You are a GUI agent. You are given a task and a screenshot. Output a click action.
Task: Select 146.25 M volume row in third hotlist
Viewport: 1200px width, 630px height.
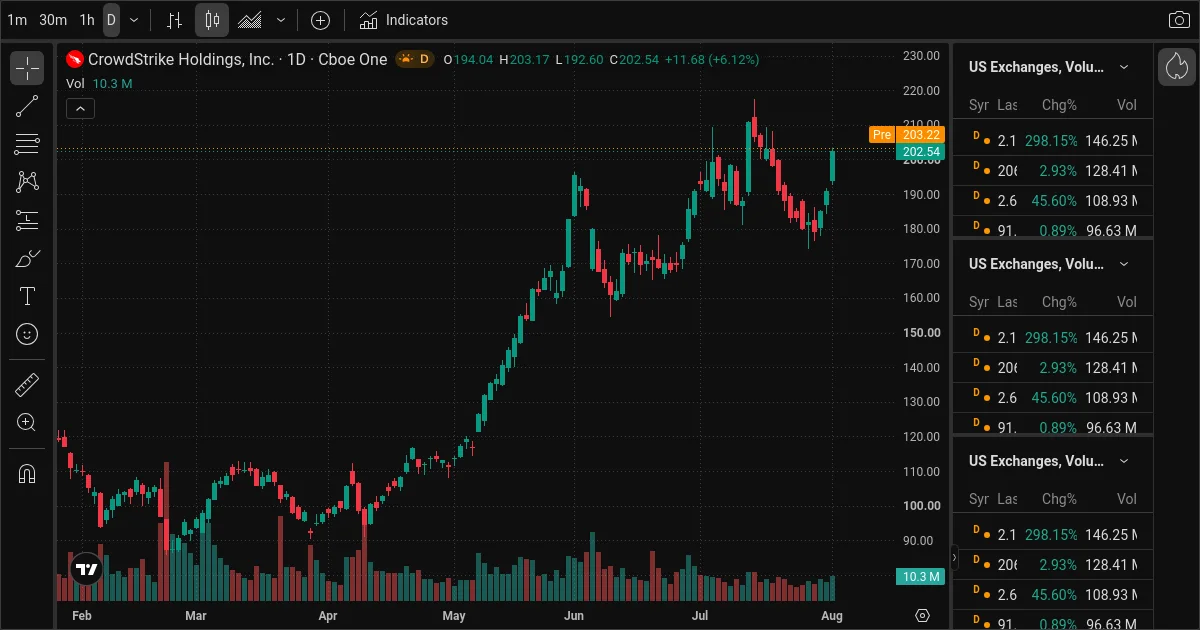[1053, 535]
